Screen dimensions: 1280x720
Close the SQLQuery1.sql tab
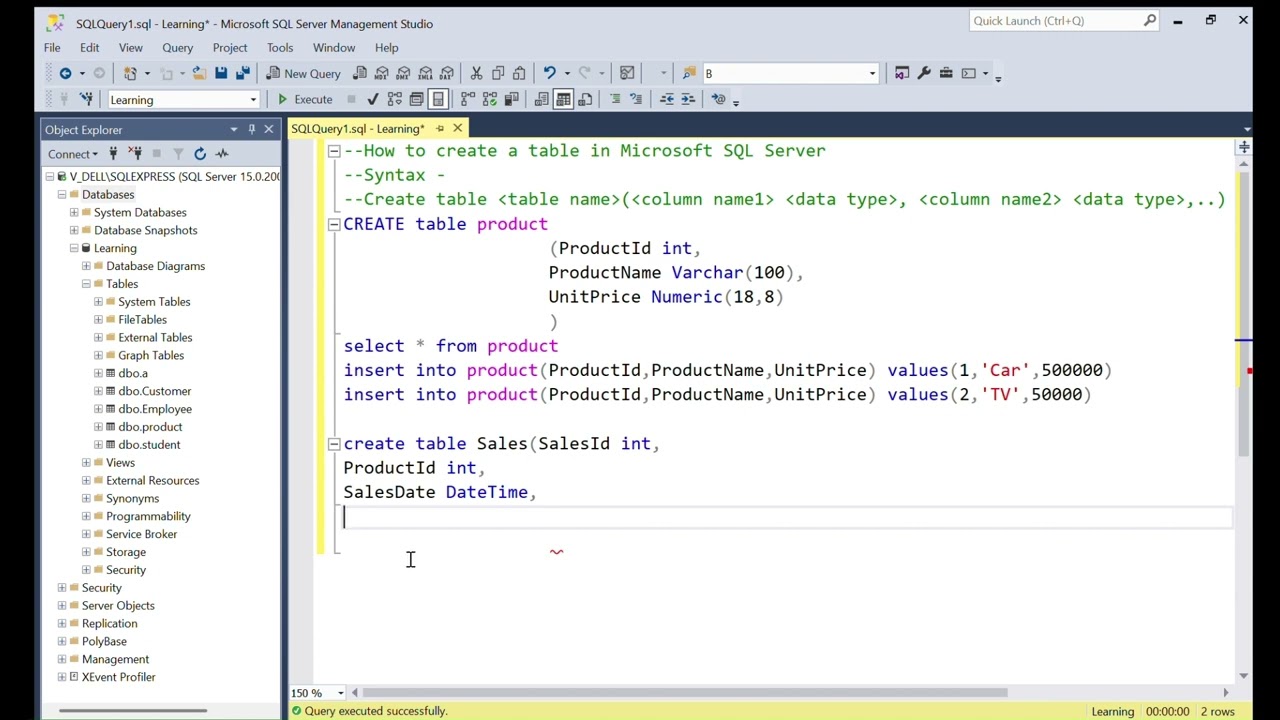[x=457, y=128]
